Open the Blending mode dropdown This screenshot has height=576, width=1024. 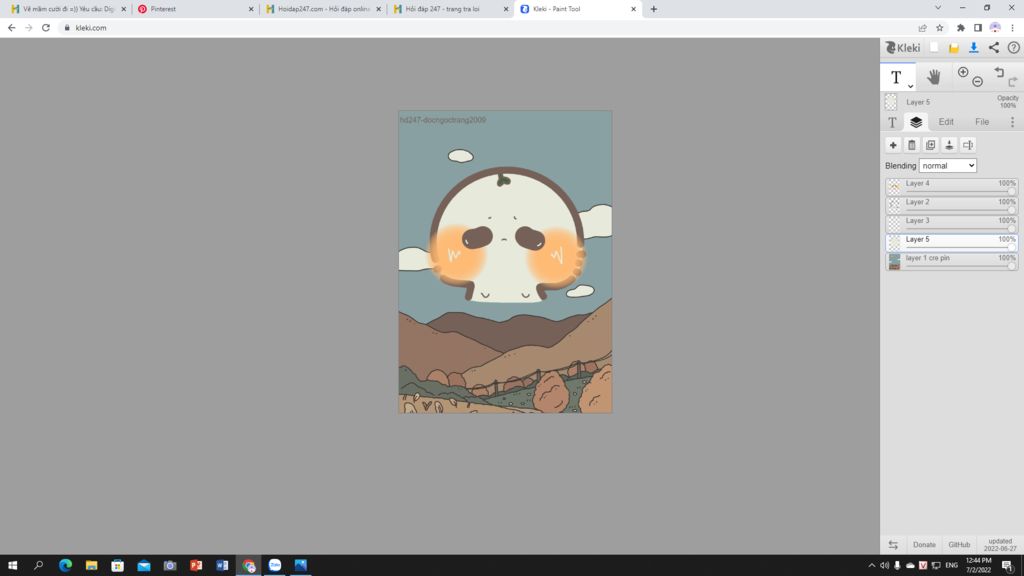tap(948, 166)
